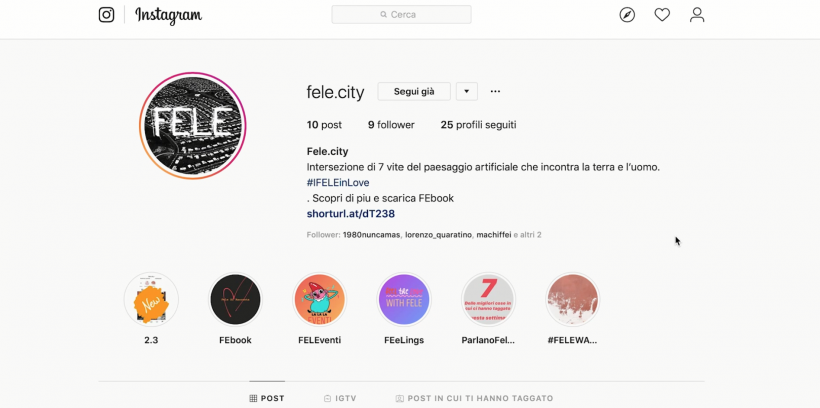
Task: Focus the Cerca search field
Action: pyautogui.click(x=401, y=15)
